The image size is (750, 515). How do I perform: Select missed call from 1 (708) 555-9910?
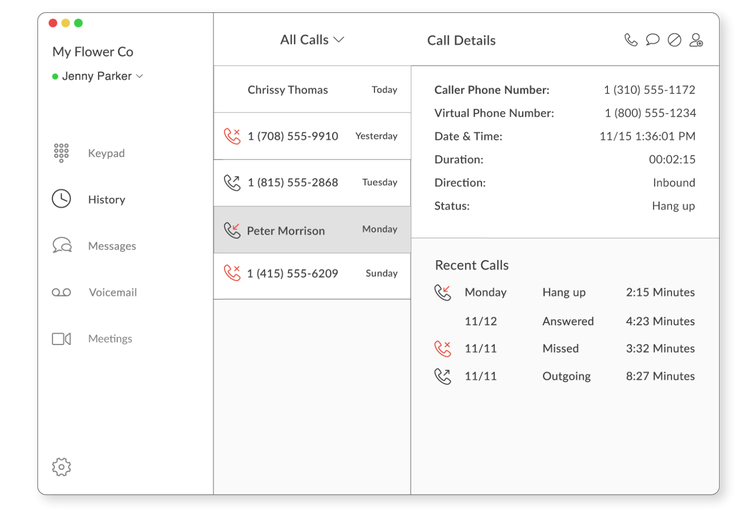(x=312, y=136)
